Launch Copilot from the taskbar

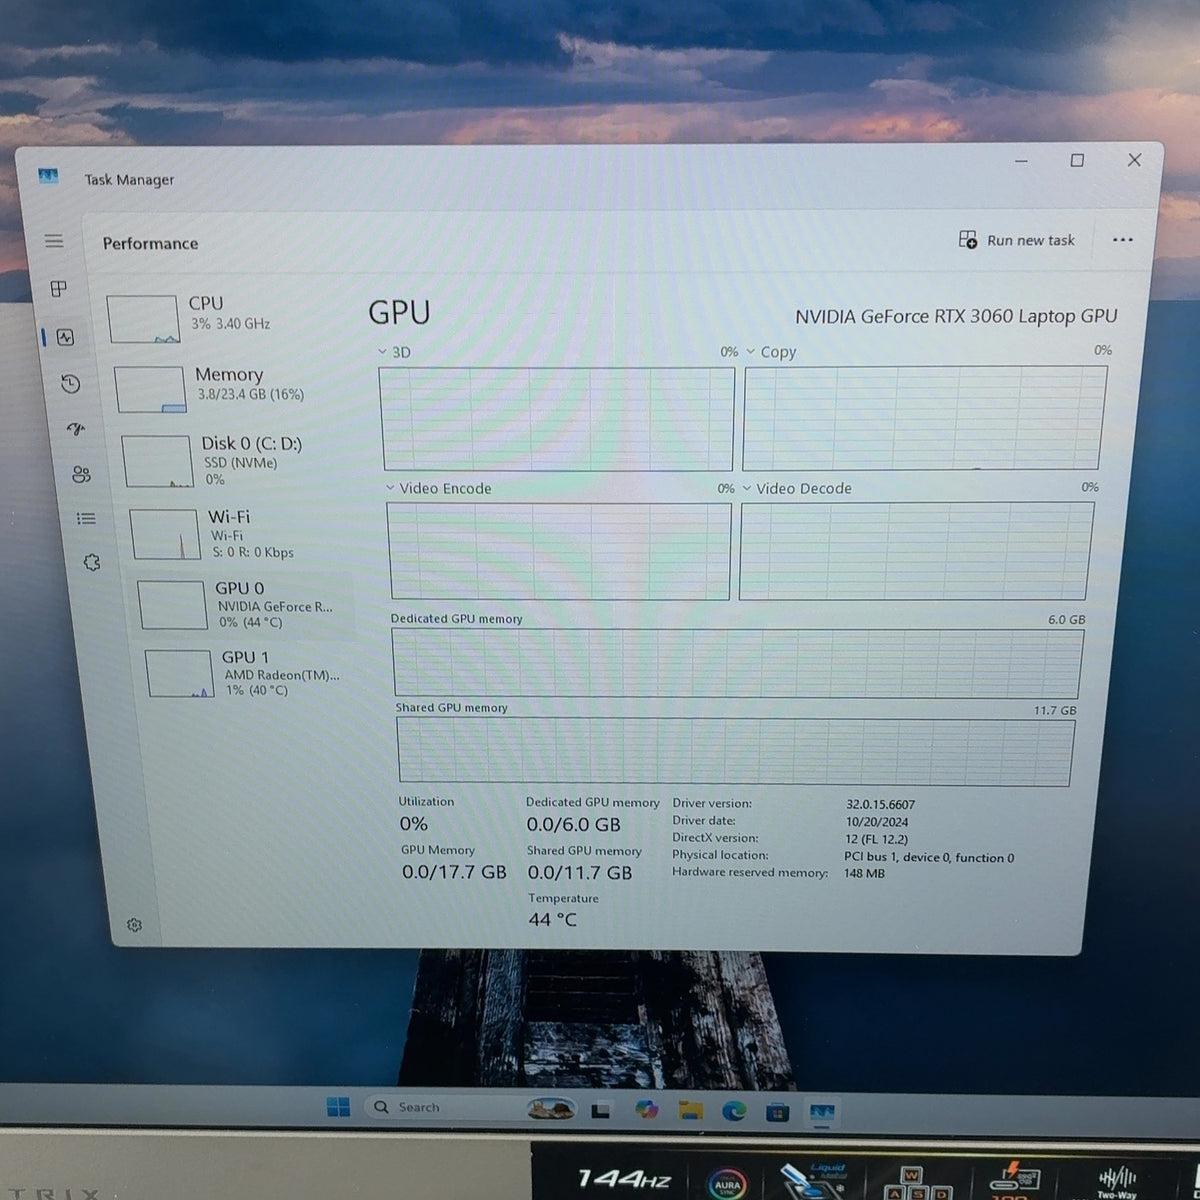click(x=646, y=1108)
